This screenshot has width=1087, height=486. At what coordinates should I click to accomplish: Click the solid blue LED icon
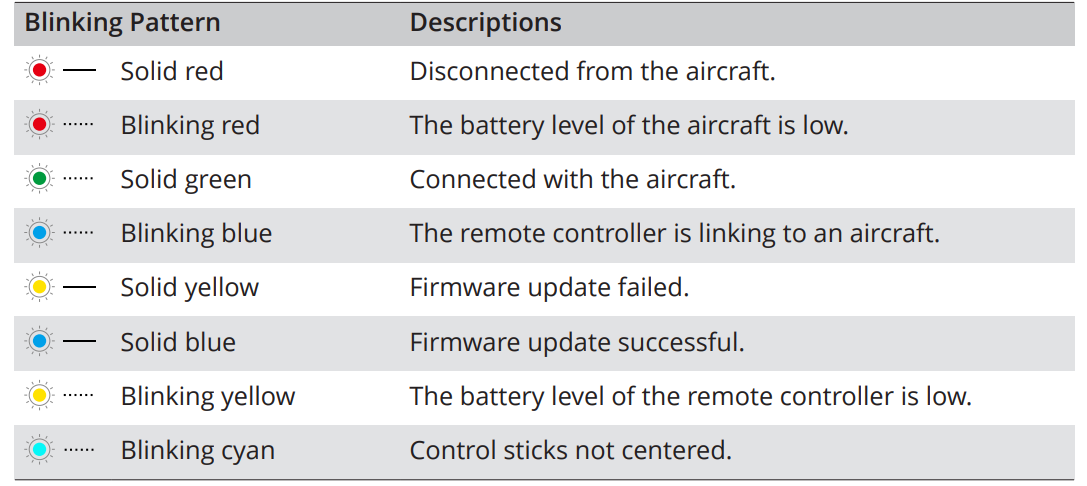pos(39,342)
